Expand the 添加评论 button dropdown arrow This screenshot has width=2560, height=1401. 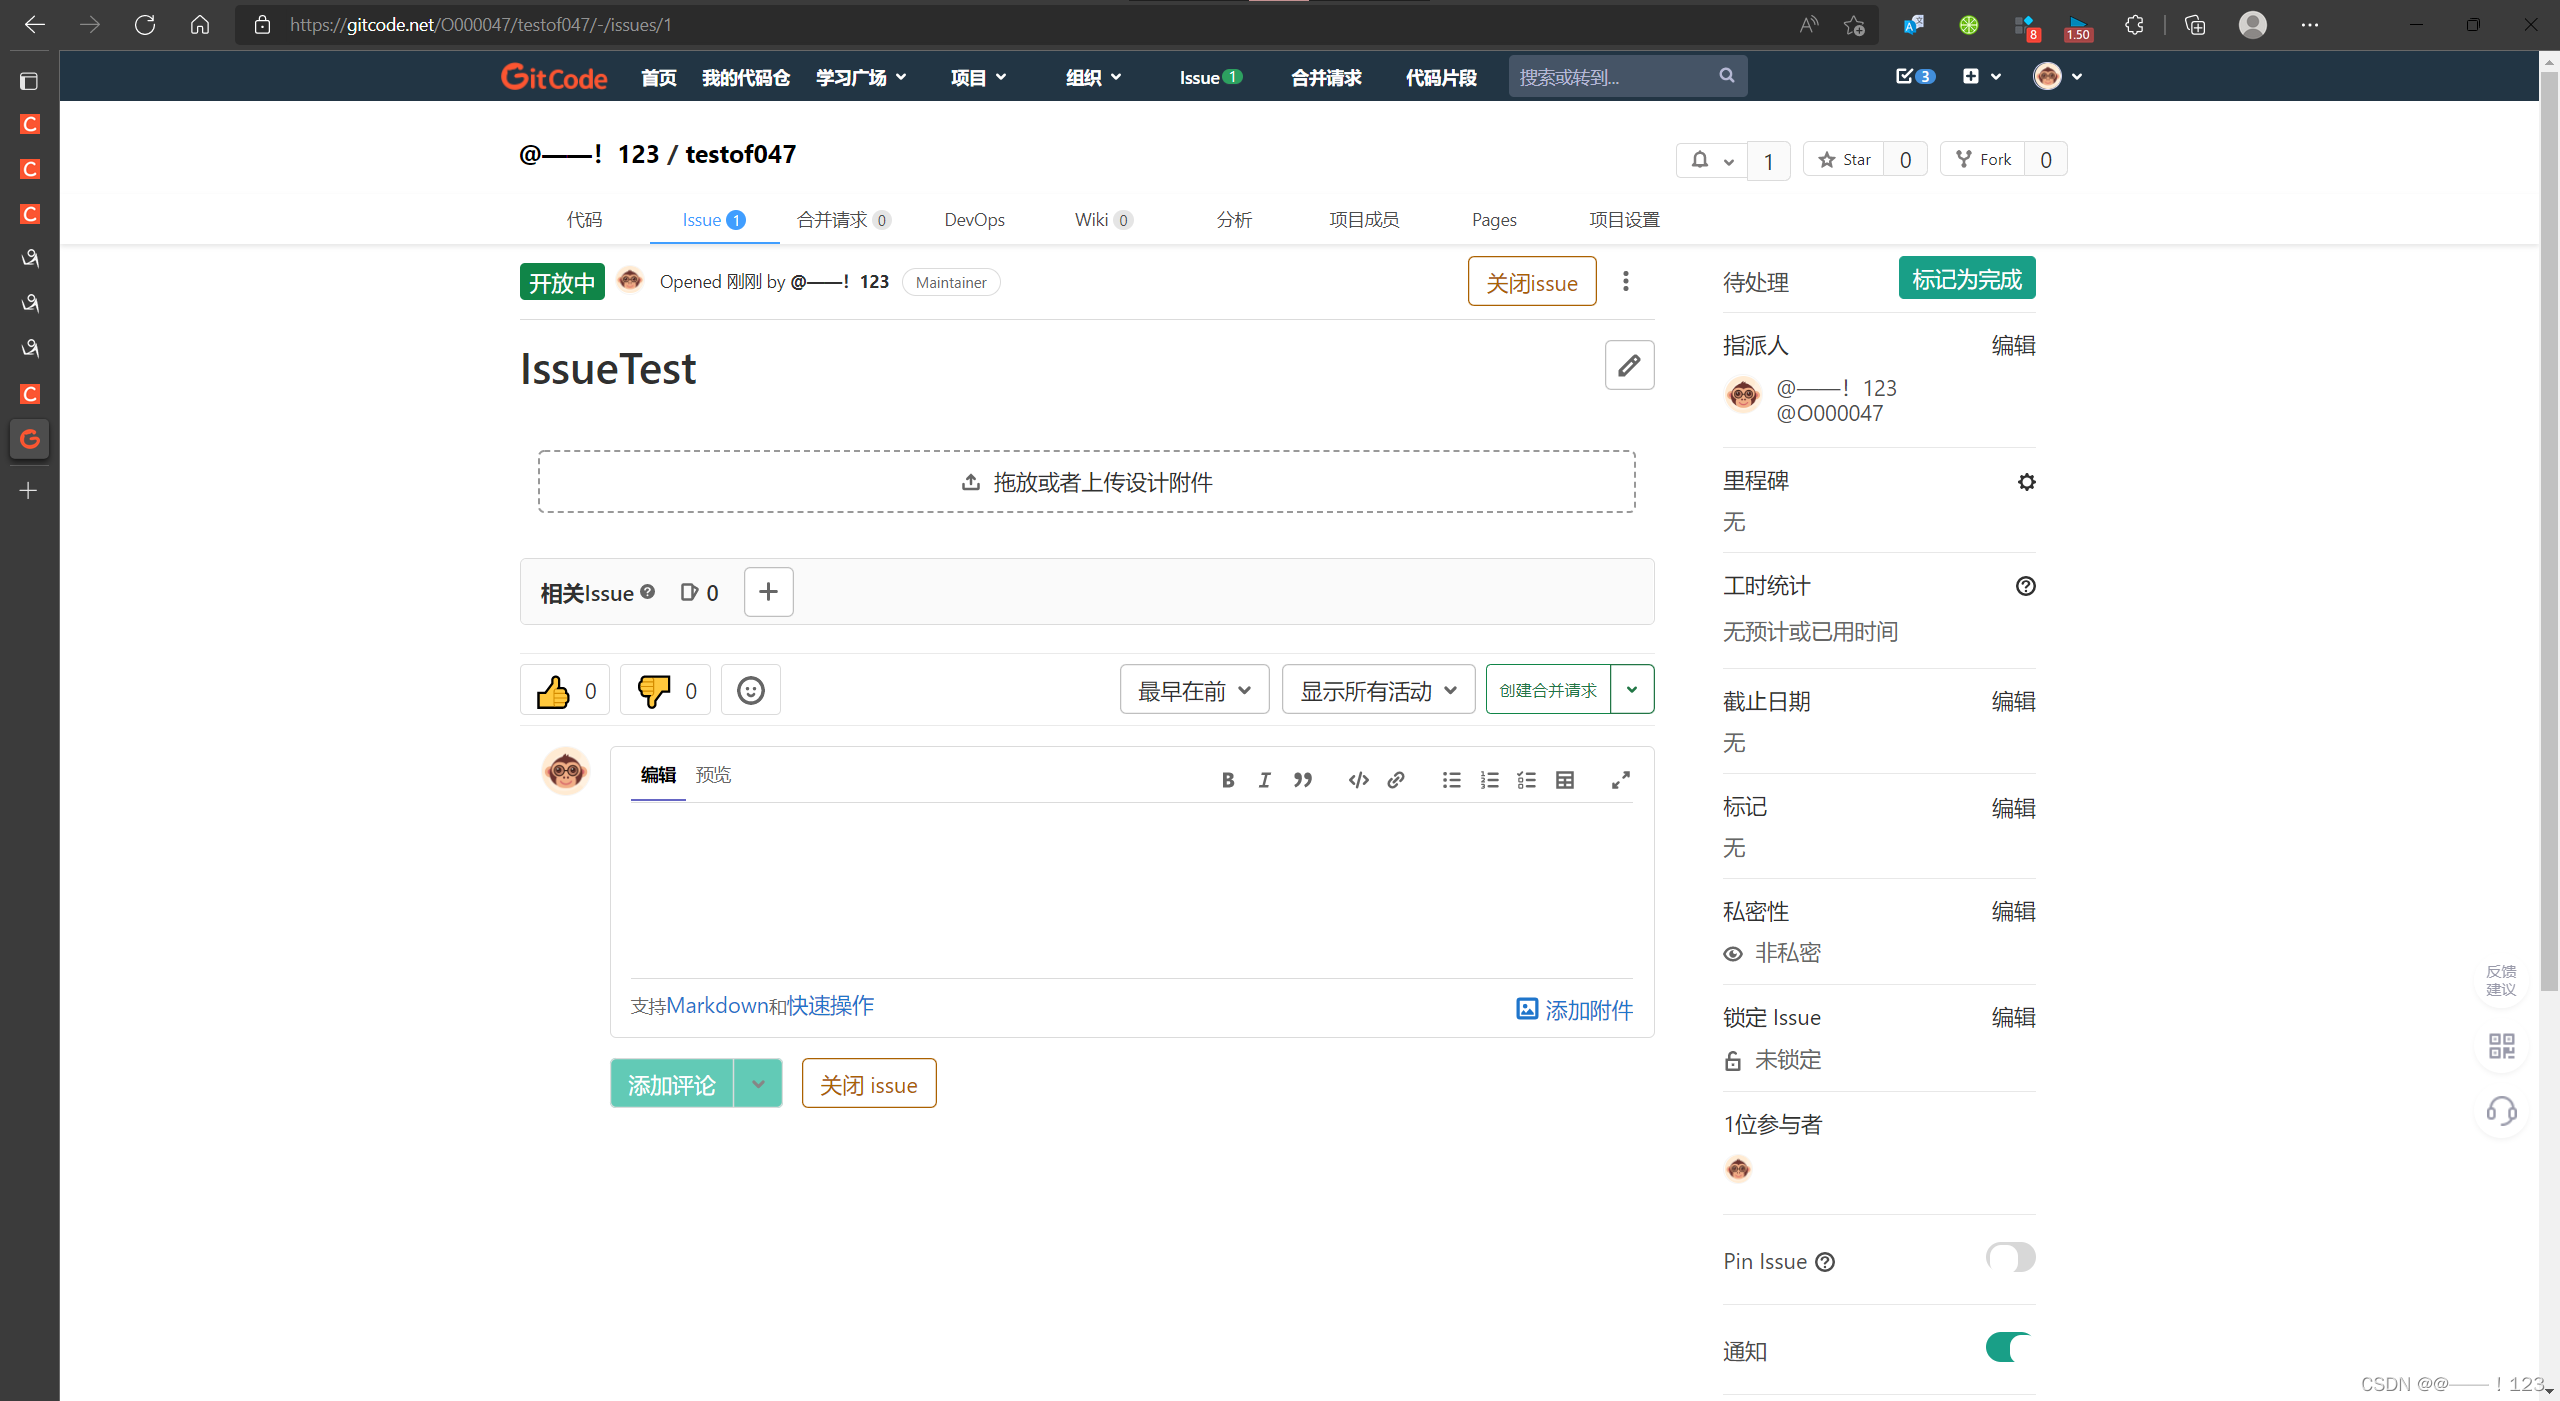[758, 1083]
